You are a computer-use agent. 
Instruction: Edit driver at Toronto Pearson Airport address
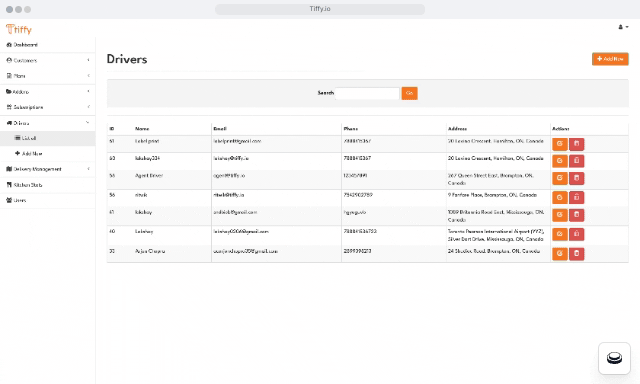560,234
